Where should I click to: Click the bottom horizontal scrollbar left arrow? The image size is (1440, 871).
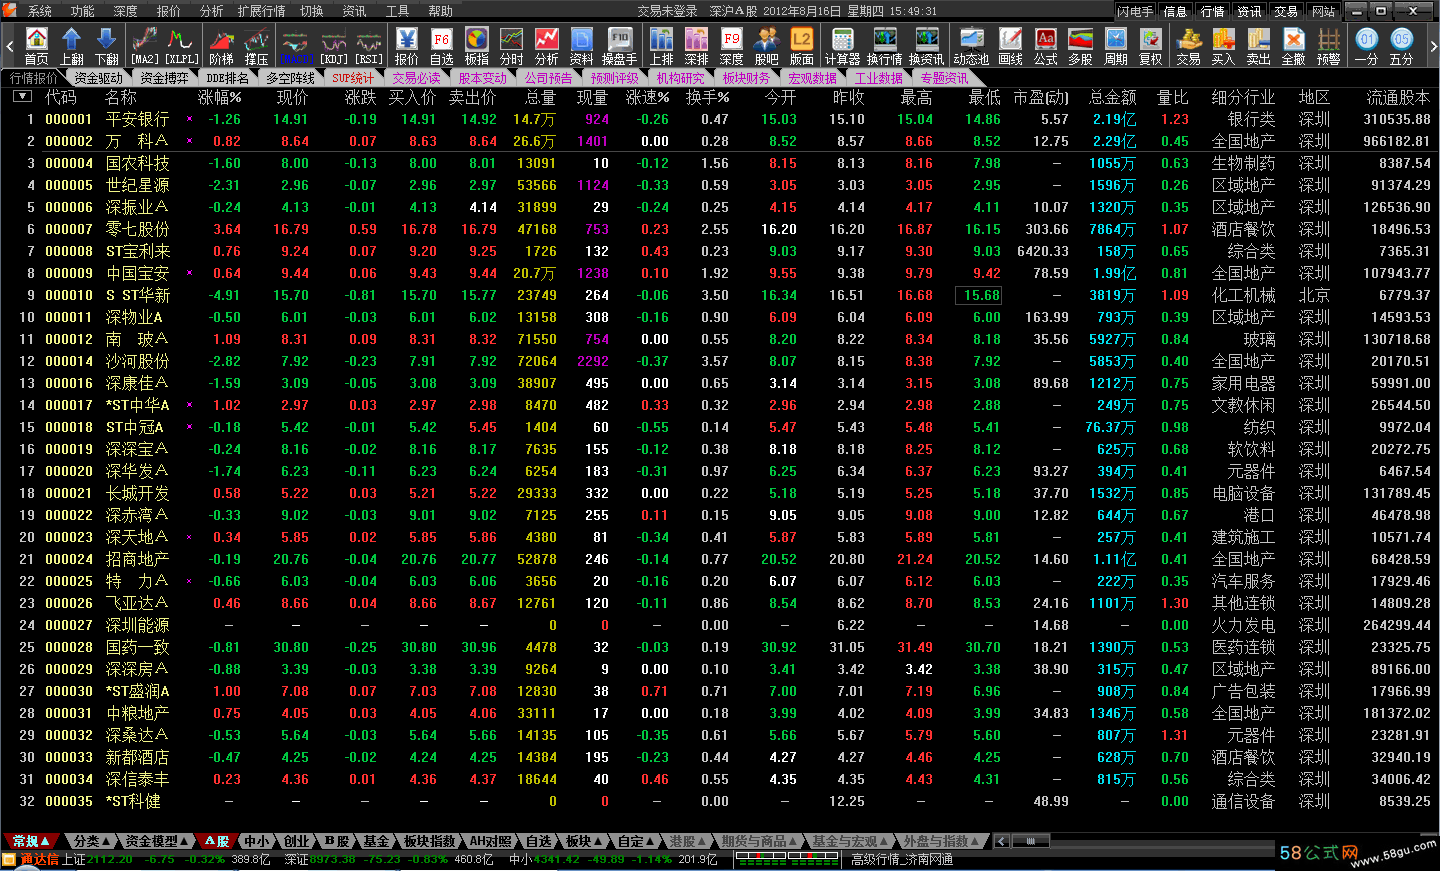pos(1001,841)
